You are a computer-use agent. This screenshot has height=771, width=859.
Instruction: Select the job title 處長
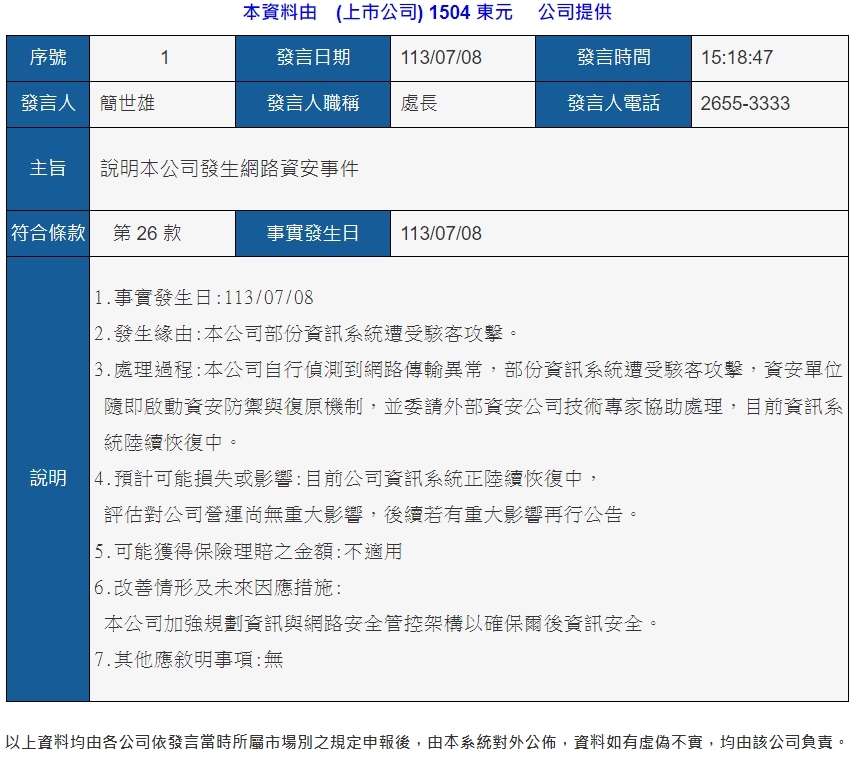pyautogui.click(x=419, y=104)
